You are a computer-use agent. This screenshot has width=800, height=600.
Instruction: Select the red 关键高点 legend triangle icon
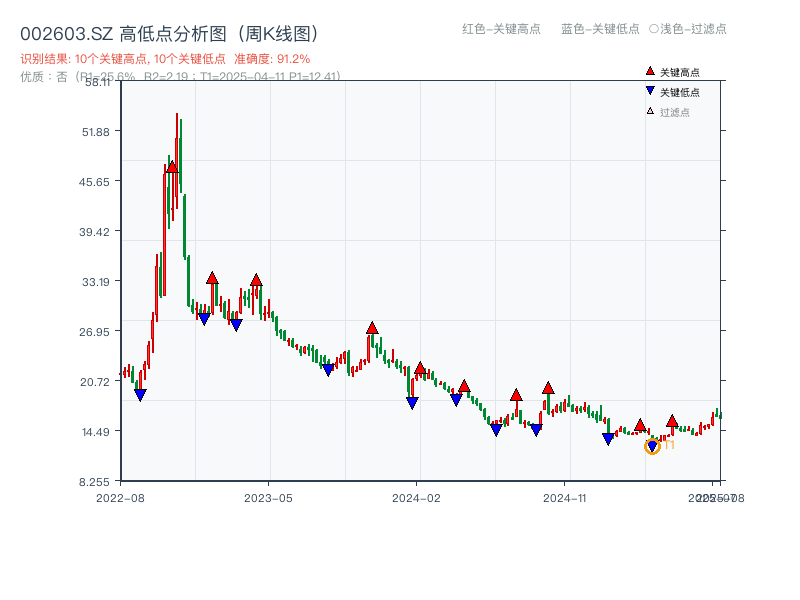point(650,71)
